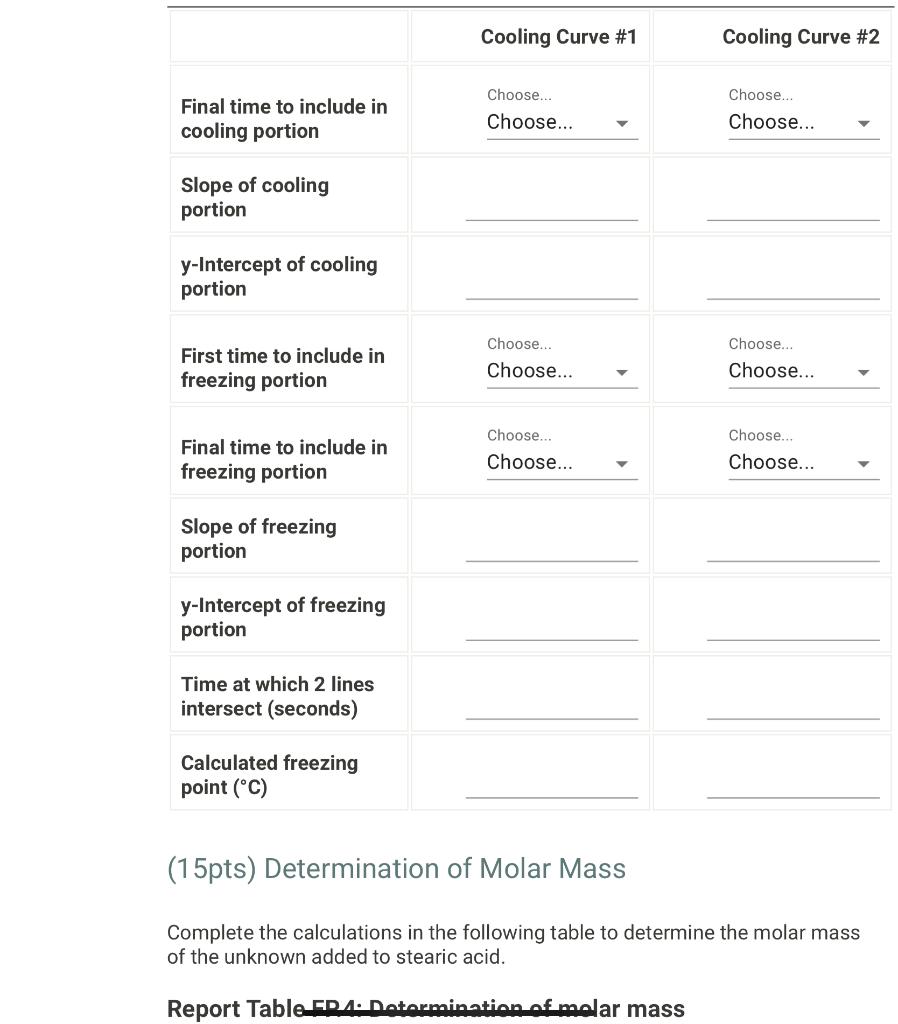
Task: Select Curve #2 calculated freezing point field
Action: [x=793, y=784]
